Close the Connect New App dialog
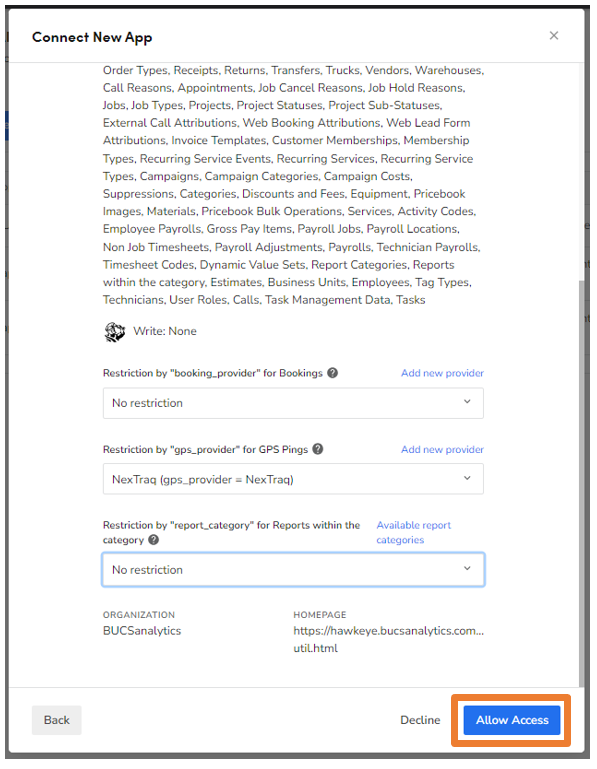Viewport: 597px width, 769px height. pos(553,35)
